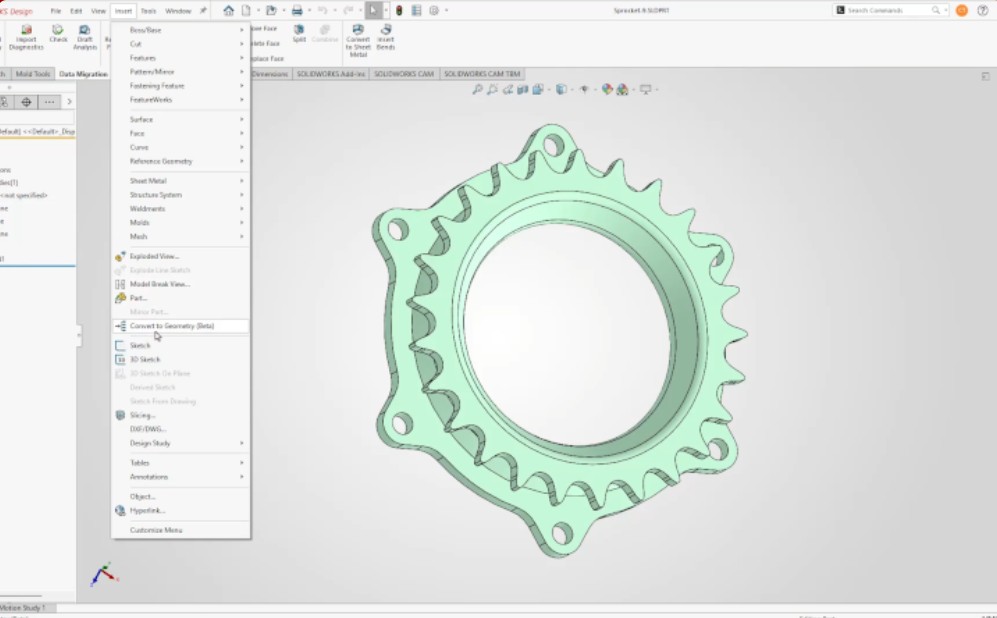Click the coordinate triad in the viewport
997x618 pixels.
(x=104, y=574)
